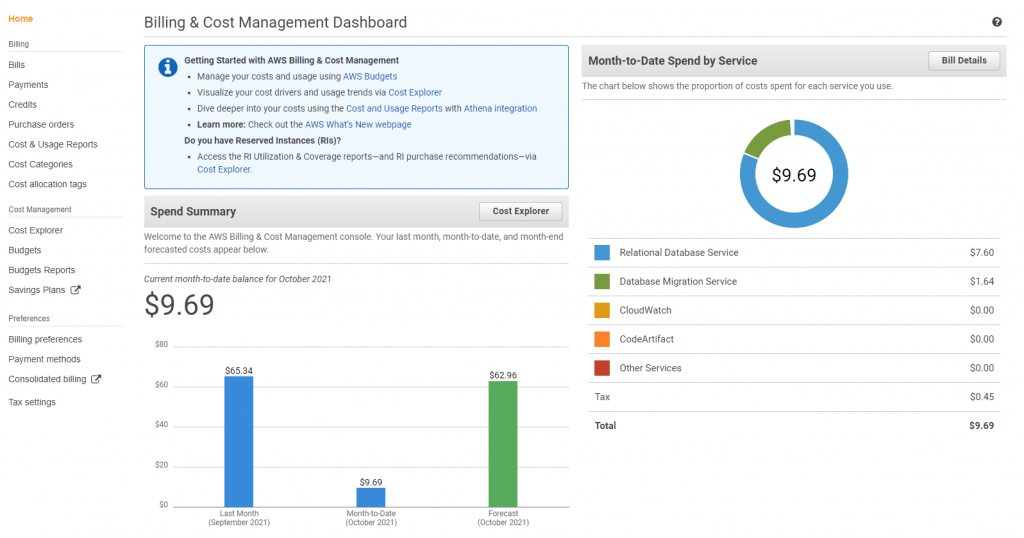
Task: Click the donut chart showing $9.69
Action: coord(793,174)
